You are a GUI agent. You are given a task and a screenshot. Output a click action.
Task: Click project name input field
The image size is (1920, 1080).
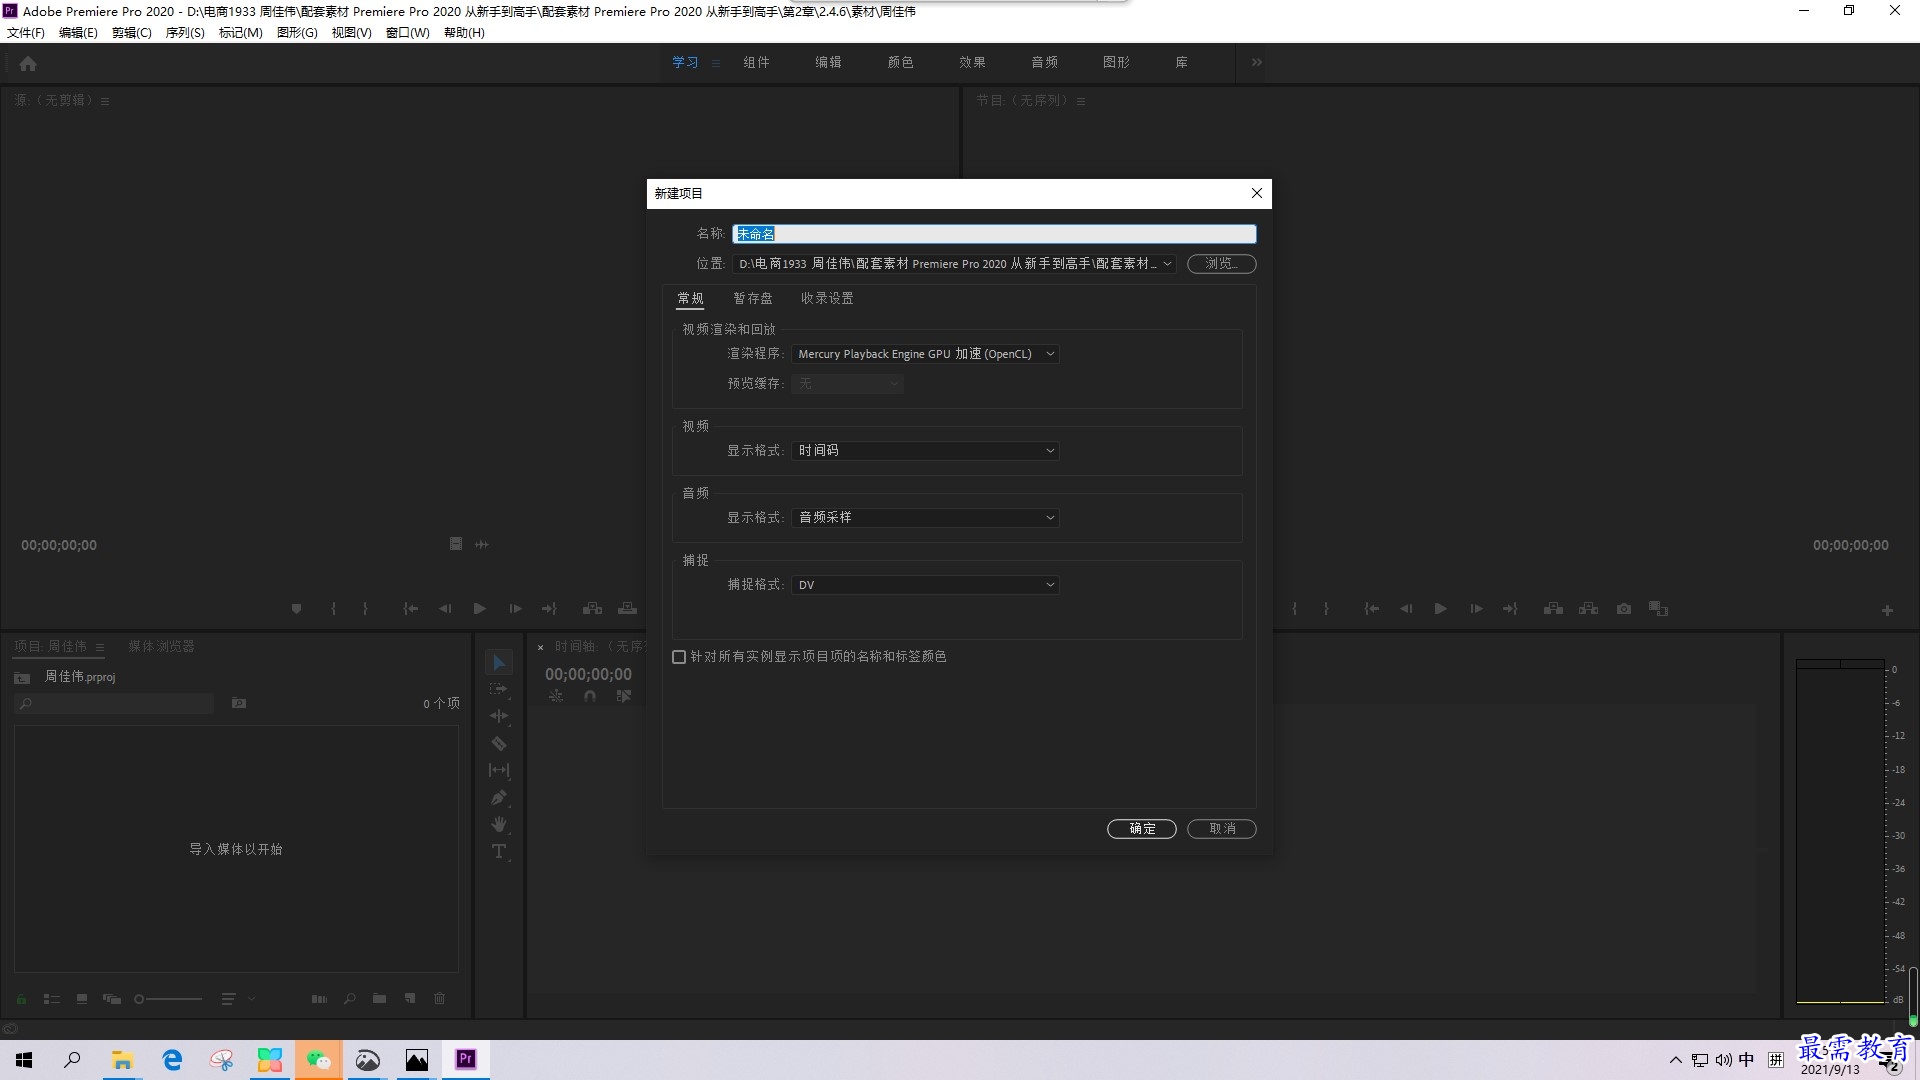point(994,234)
